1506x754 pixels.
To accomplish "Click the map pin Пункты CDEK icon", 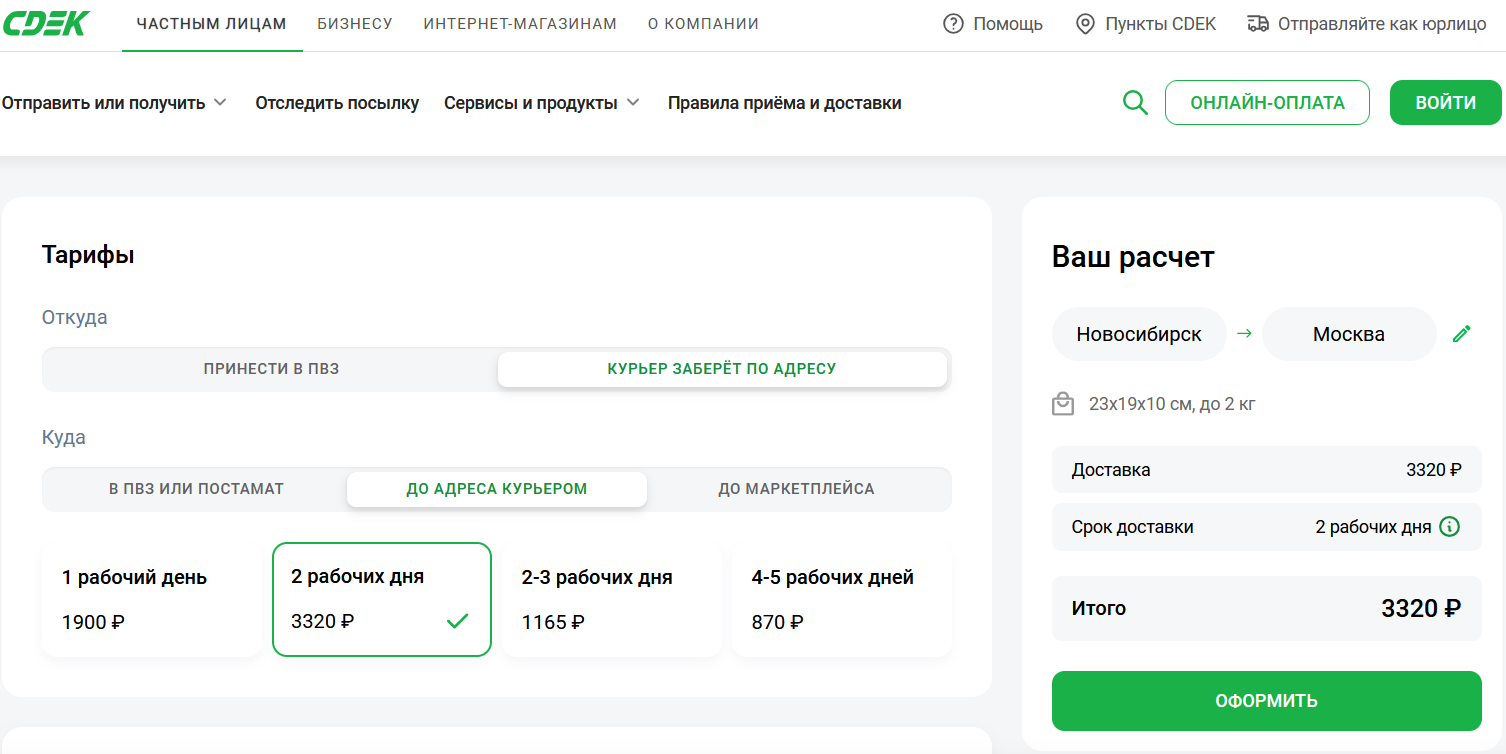I will click(x=1085, y=24).
